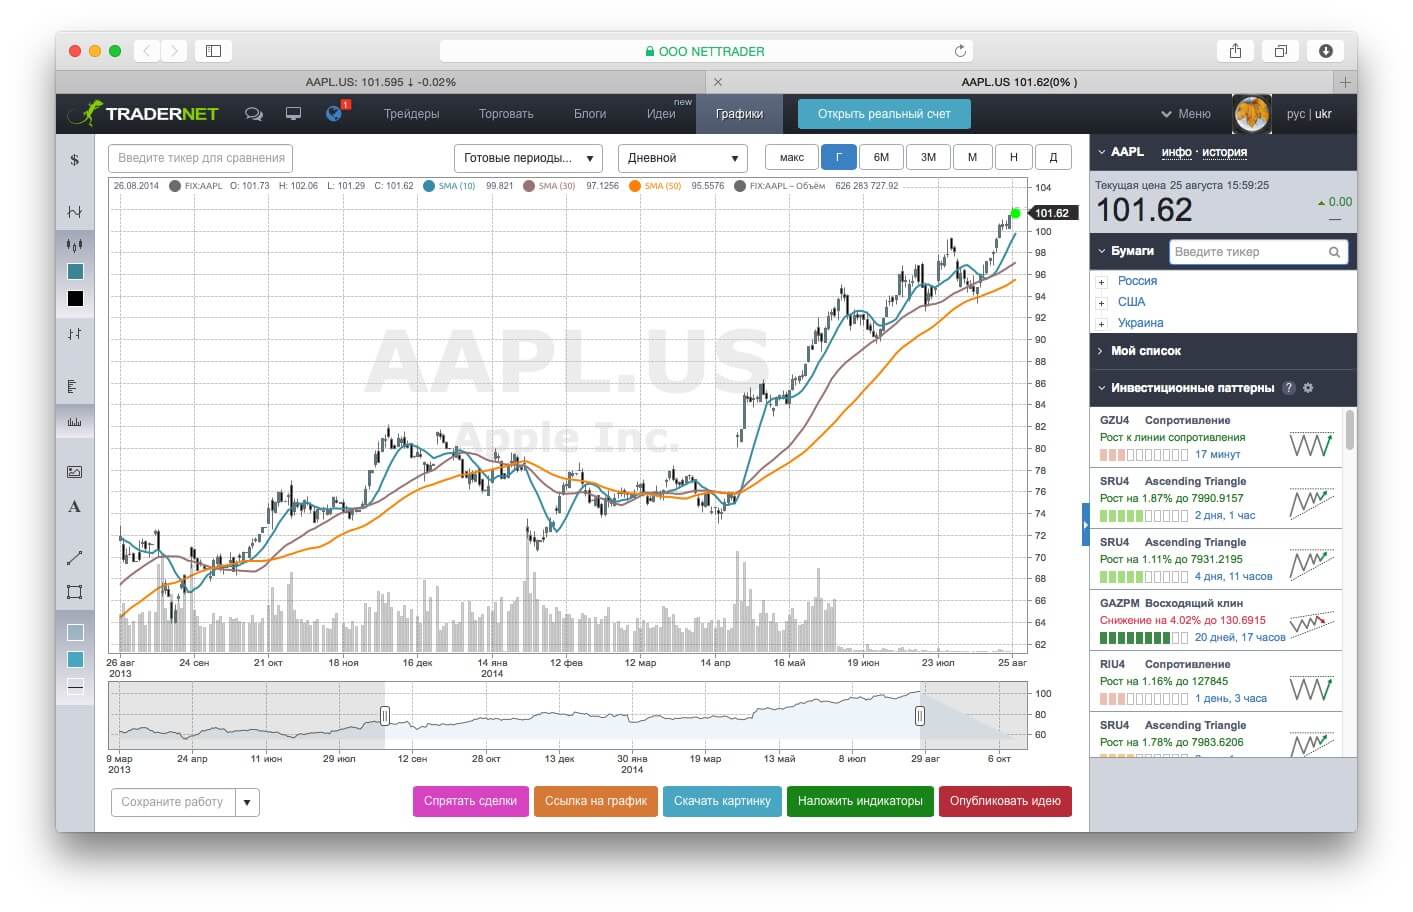Screen dimensions: 1413x912
Task: Open the 'Торговать' menu item
Action: 506,114
